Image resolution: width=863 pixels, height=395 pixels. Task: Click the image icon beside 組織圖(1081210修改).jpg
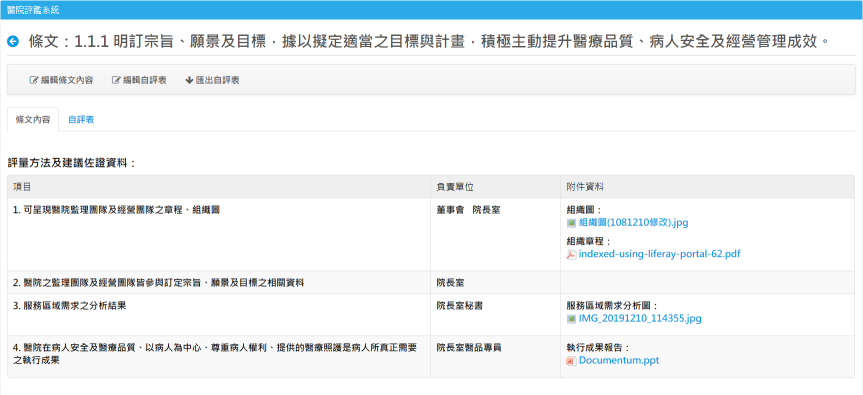click(571, 223)
